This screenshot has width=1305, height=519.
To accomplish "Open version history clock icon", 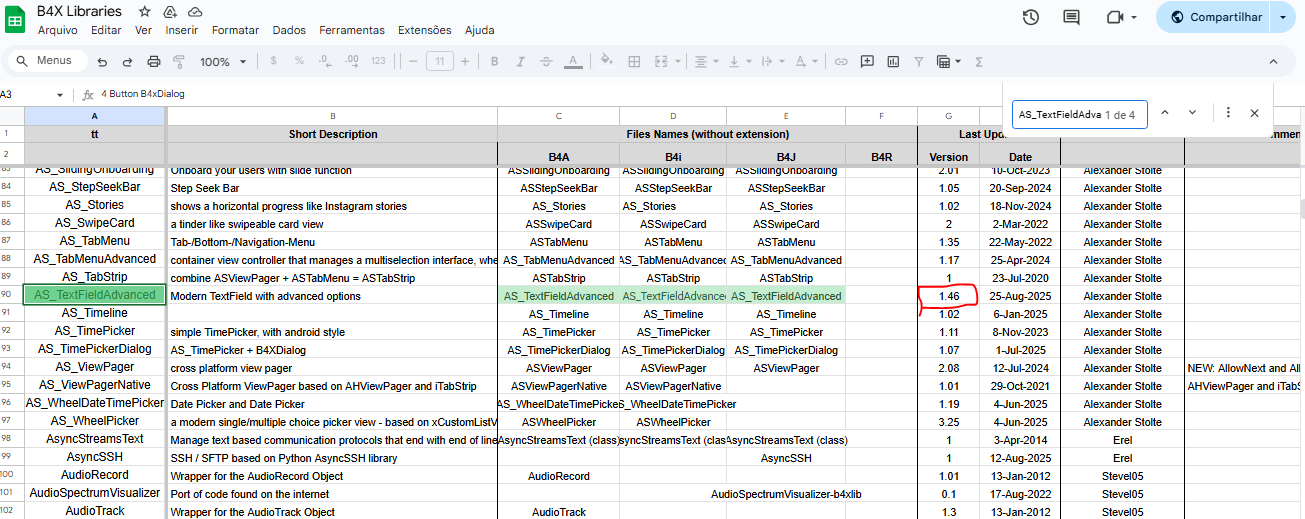I will tap(1031, 17).
